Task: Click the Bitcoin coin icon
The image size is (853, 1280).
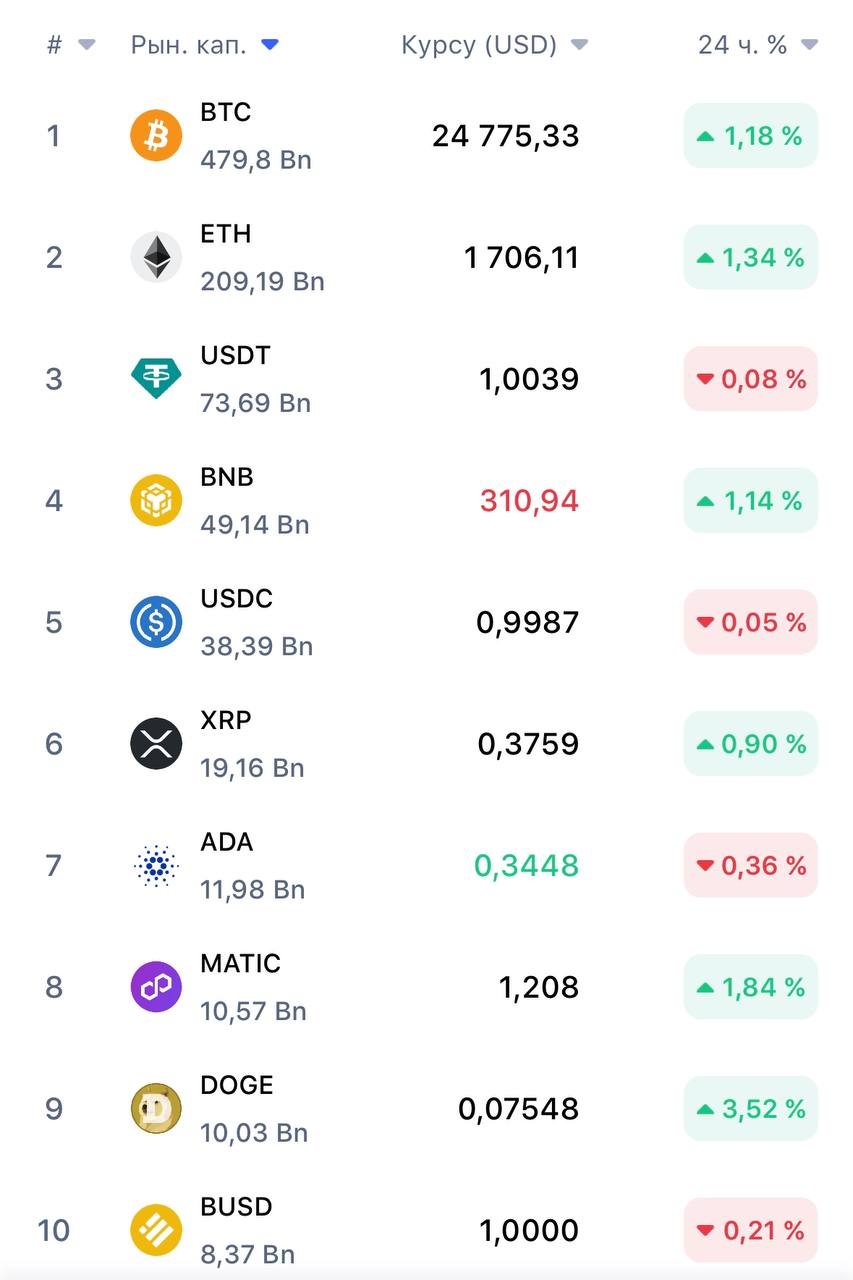Action: (x=156, y=136)
